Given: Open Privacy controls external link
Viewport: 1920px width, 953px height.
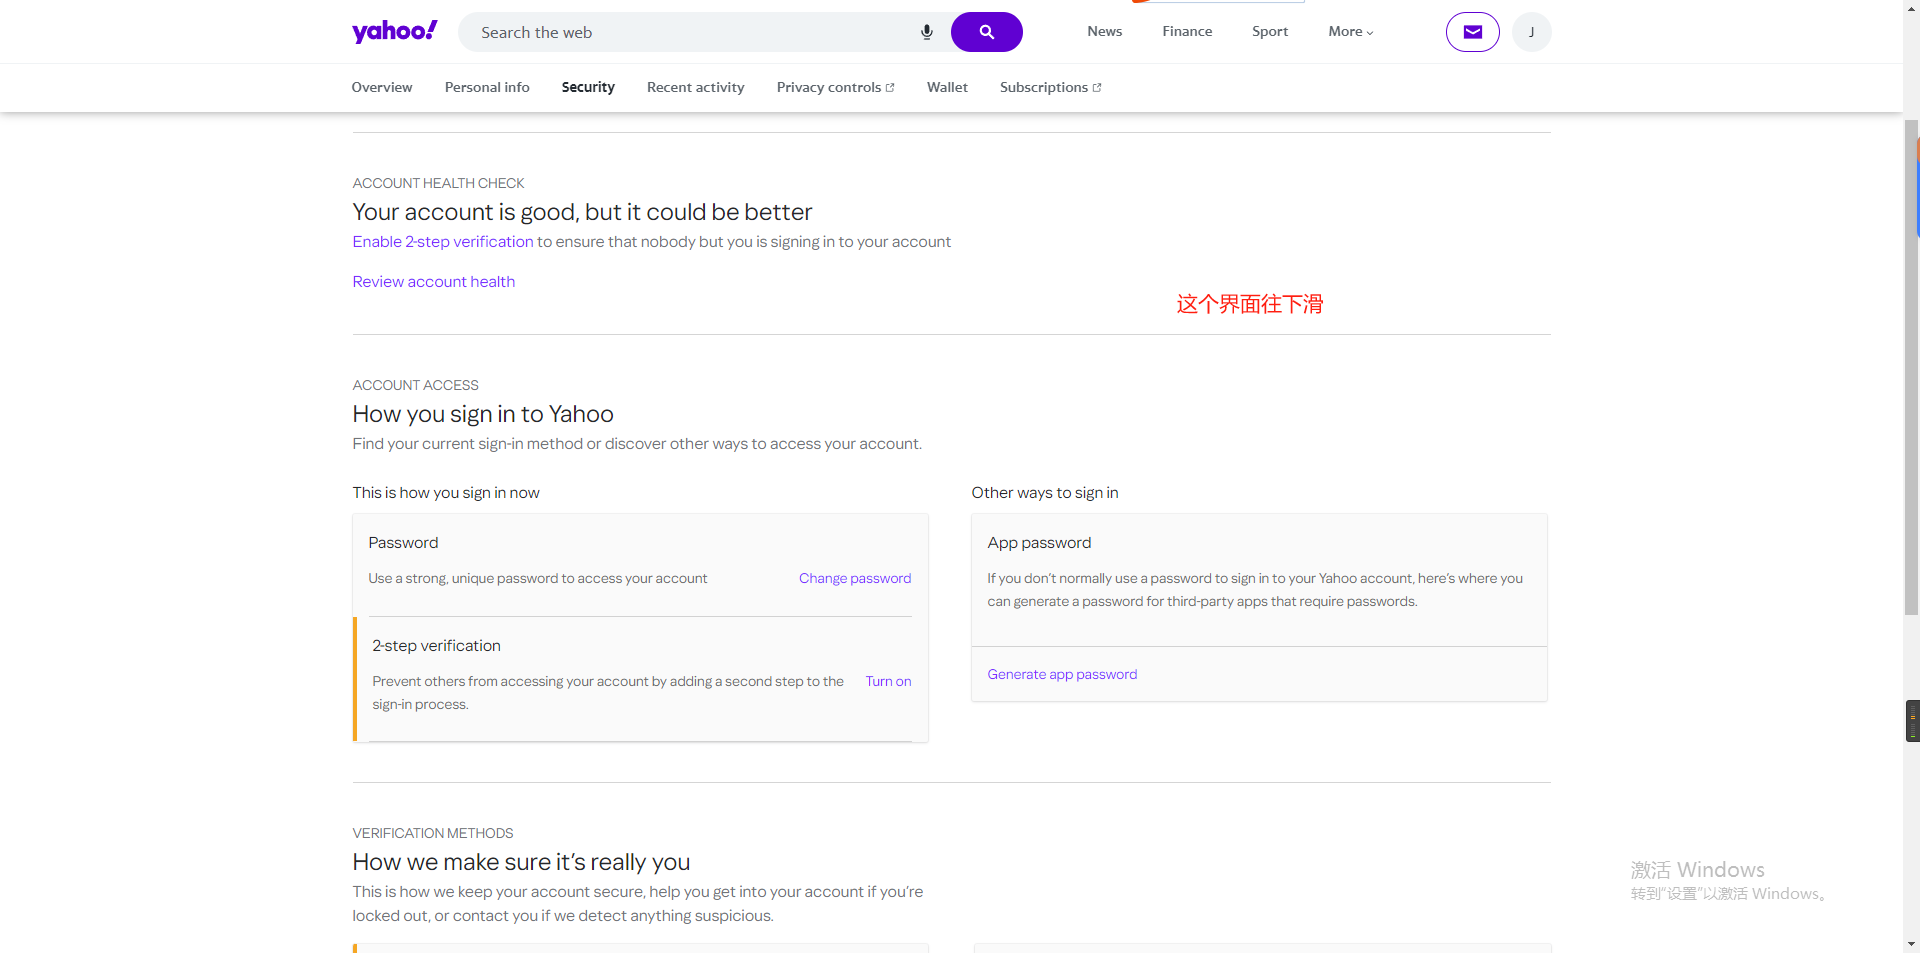Looking at the screenshot, I should click(835, 87).
